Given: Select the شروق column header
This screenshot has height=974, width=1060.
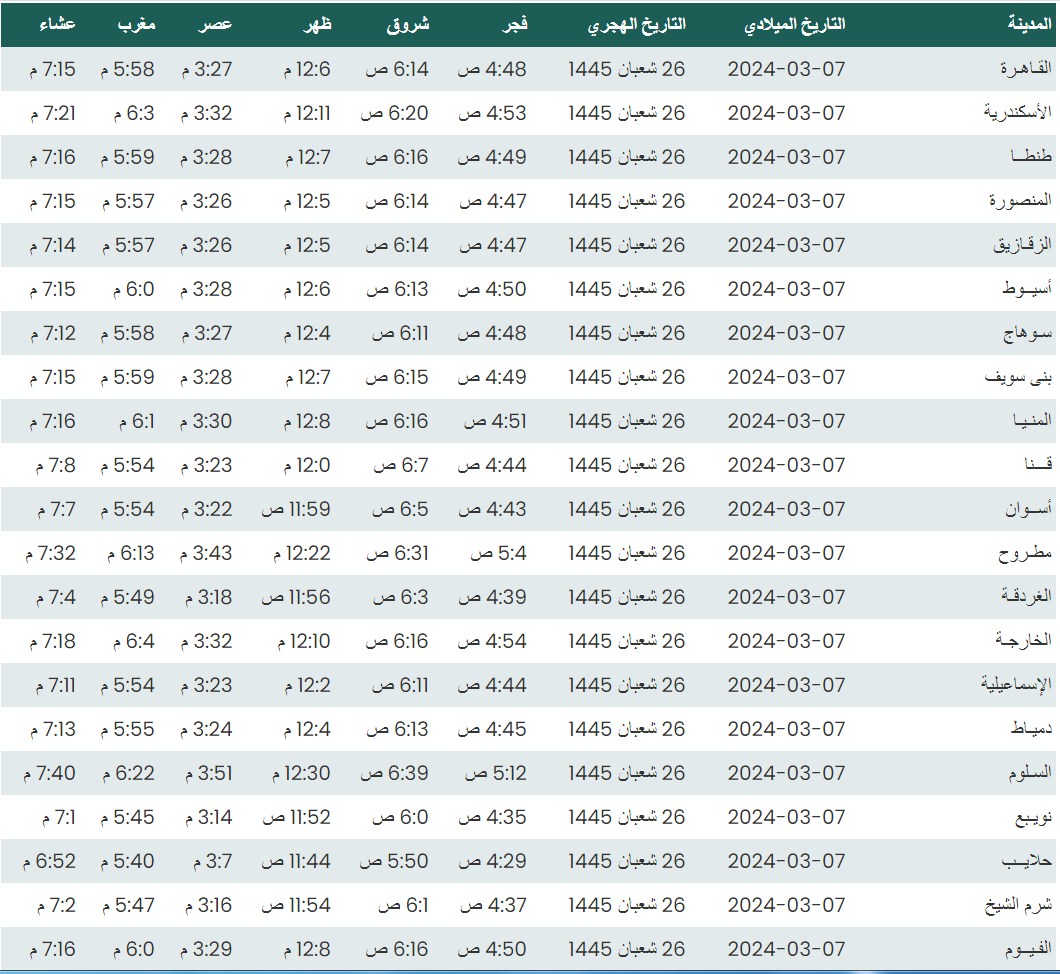Looking at the screenshot, I should 408,25.
